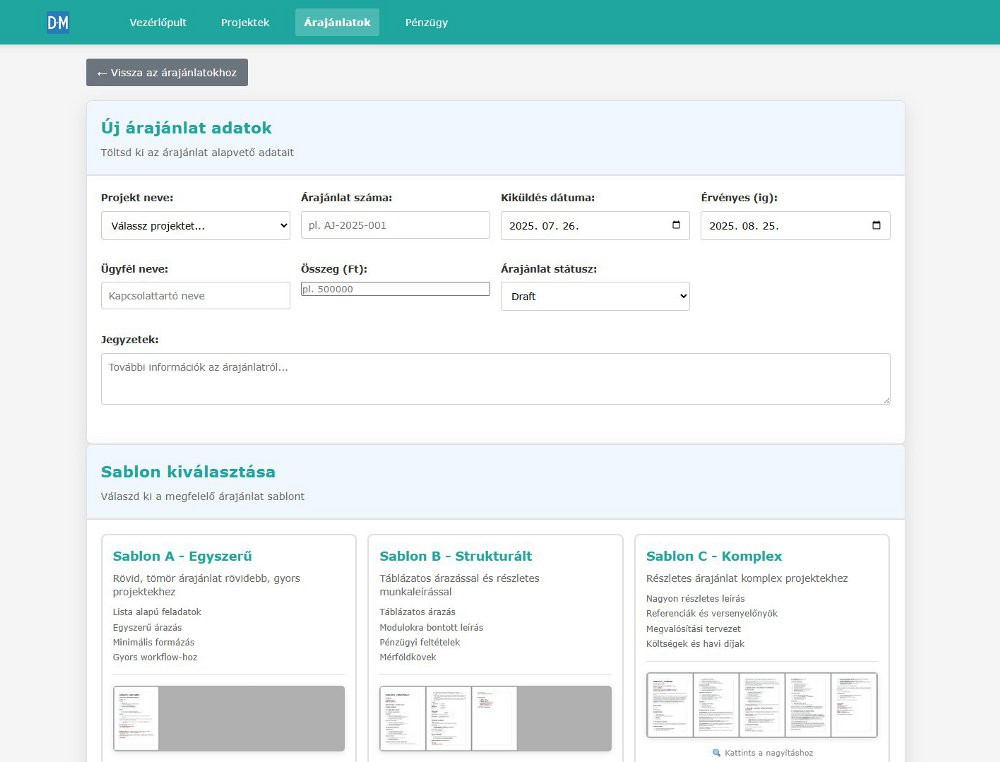
Task: Click the "Modulokra bontott leírás" text
Action: pyautogui.click(x=431, y=627)
